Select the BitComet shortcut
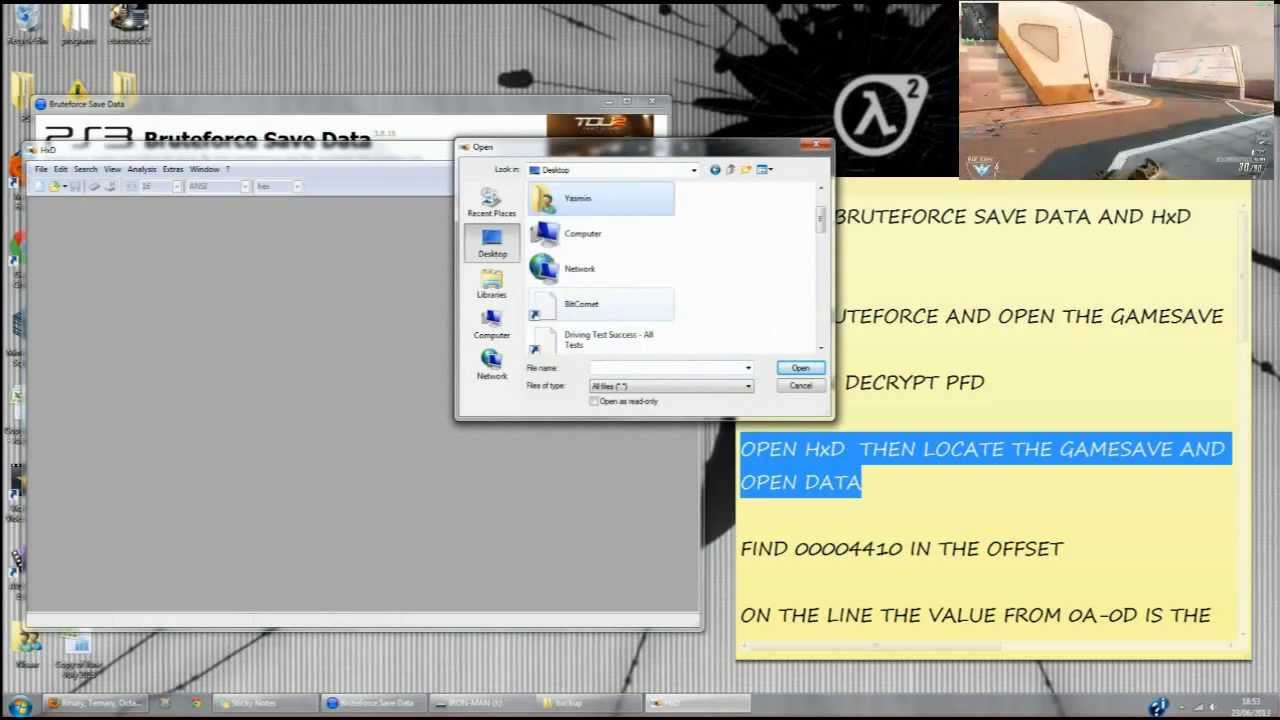This screenshot has width=1280, height=720. click(601, 304)
